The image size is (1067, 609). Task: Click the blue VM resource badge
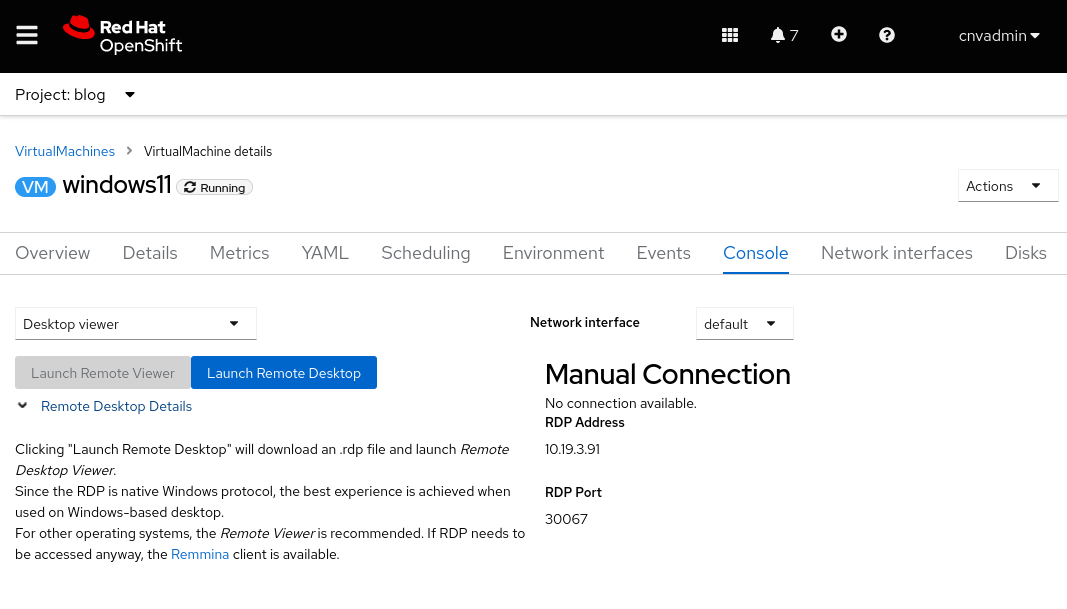click(35, 187)
